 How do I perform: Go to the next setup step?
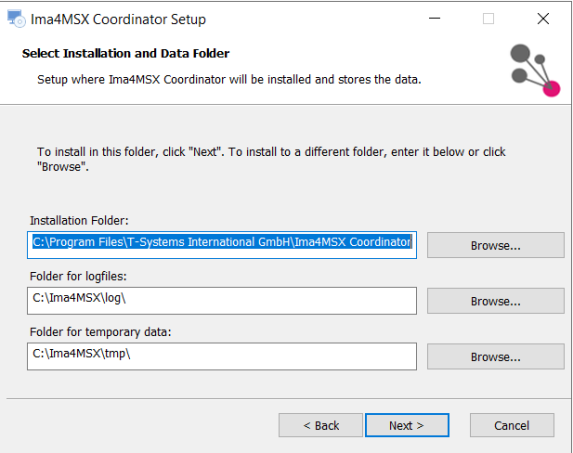tap(407, 425)
